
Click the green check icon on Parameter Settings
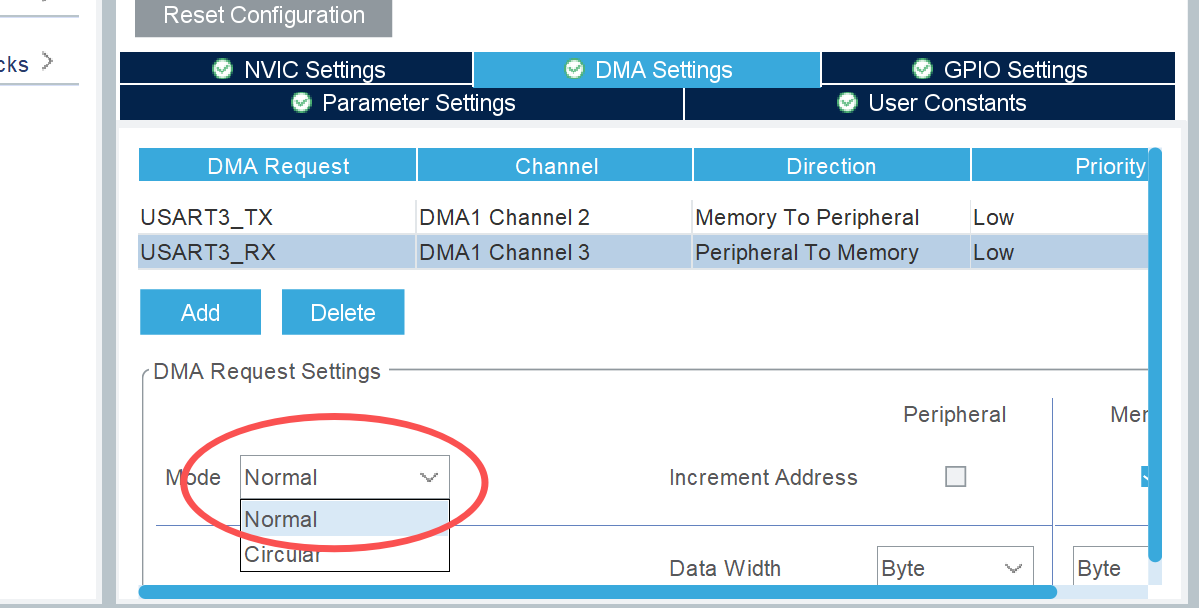point(301,102)
